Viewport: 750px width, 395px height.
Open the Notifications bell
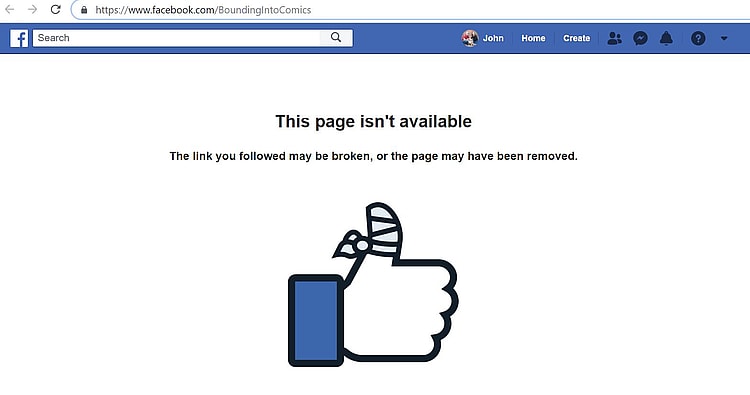pos(666,38)
